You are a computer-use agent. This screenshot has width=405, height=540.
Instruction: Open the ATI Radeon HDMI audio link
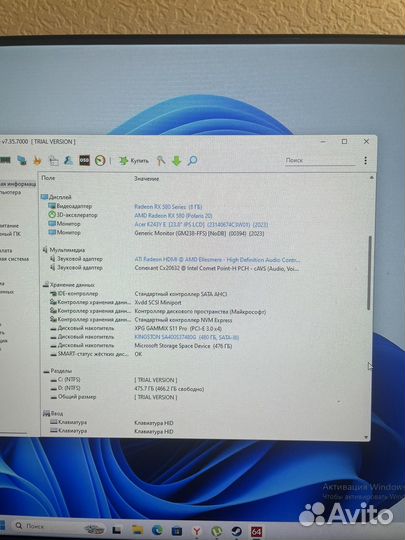pos(217,260)
